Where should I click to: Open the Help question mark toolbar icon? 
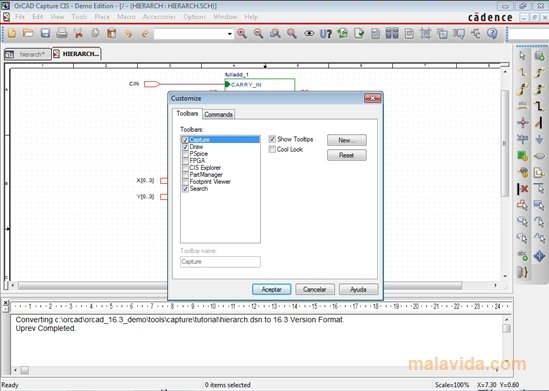coord(492,34)
